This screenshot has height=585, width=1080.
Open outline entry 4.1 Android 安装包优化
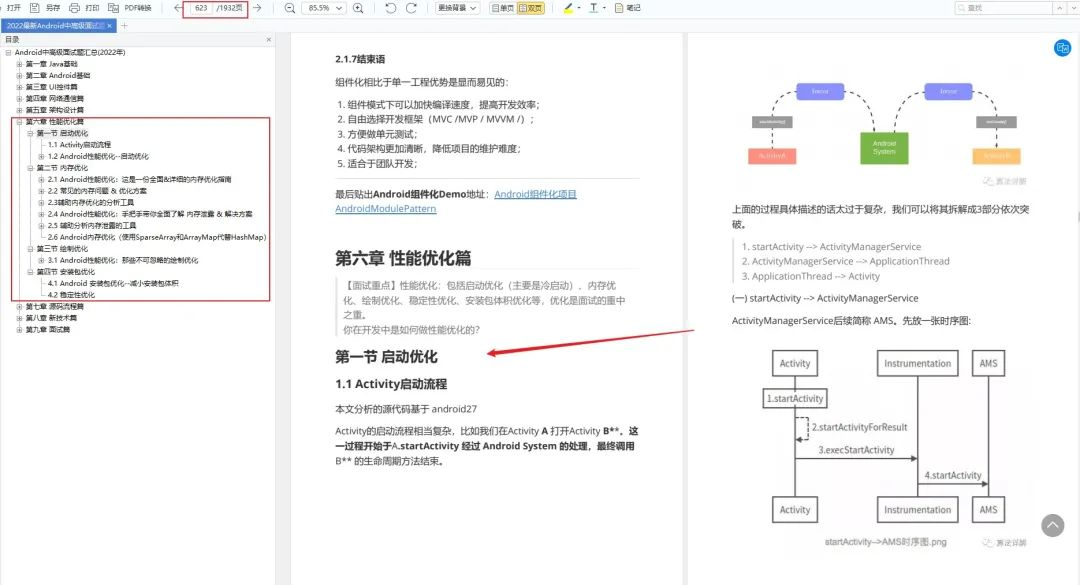(x=113, y=283)
